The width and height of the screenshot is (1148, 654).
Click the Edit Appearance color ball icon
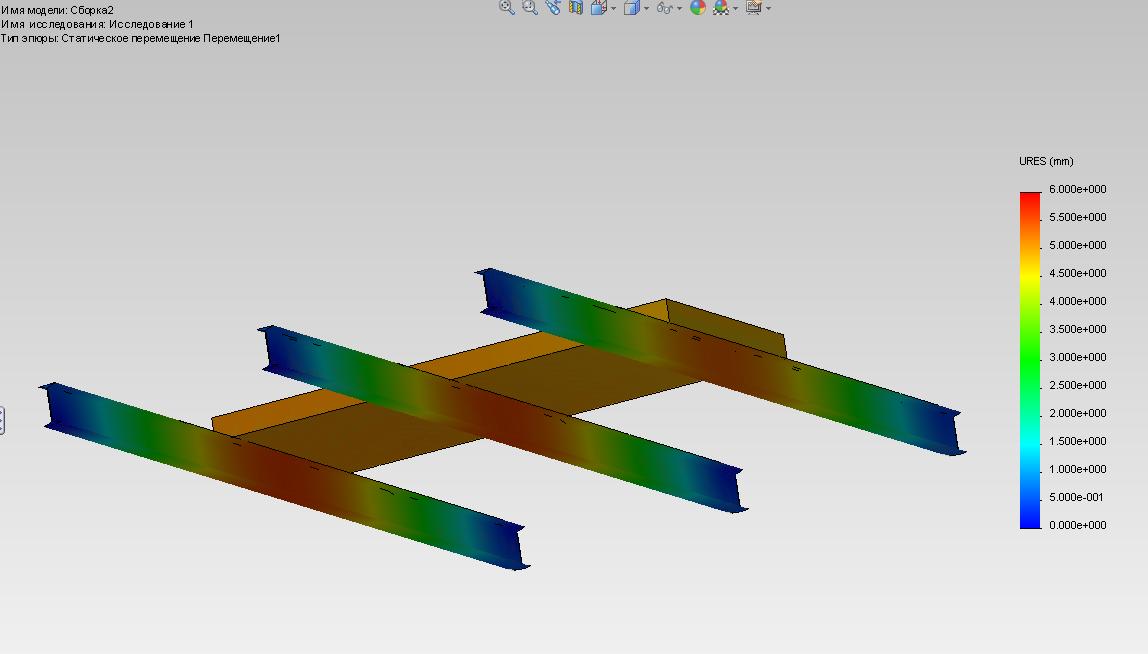pyautogui.click(x=698, y=7)
